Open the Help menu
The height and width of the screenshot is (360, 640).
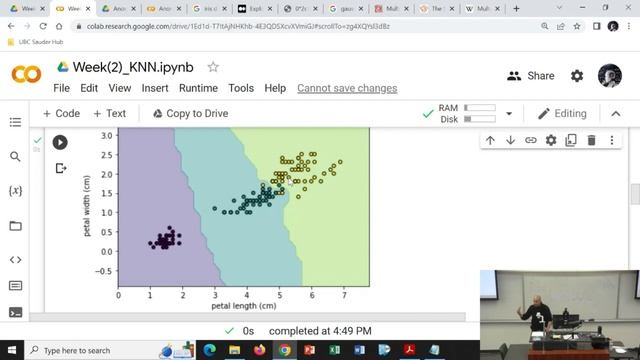[275, 88]
